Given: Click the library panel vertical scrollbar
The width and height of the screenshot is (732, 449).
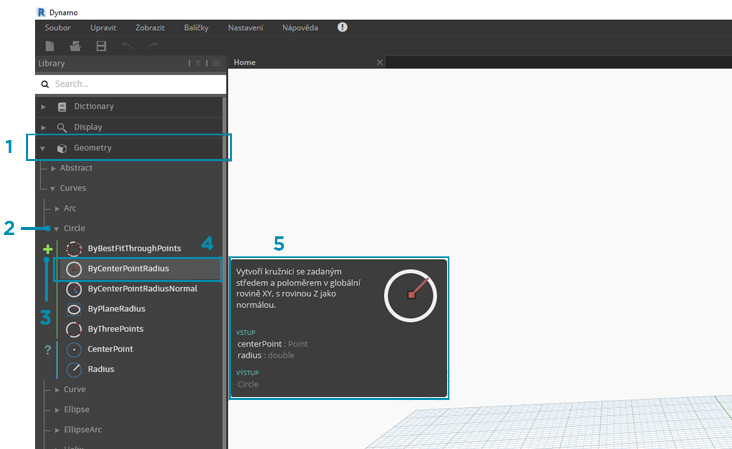Looking at the screenshot, I should (x=225, y=273).
